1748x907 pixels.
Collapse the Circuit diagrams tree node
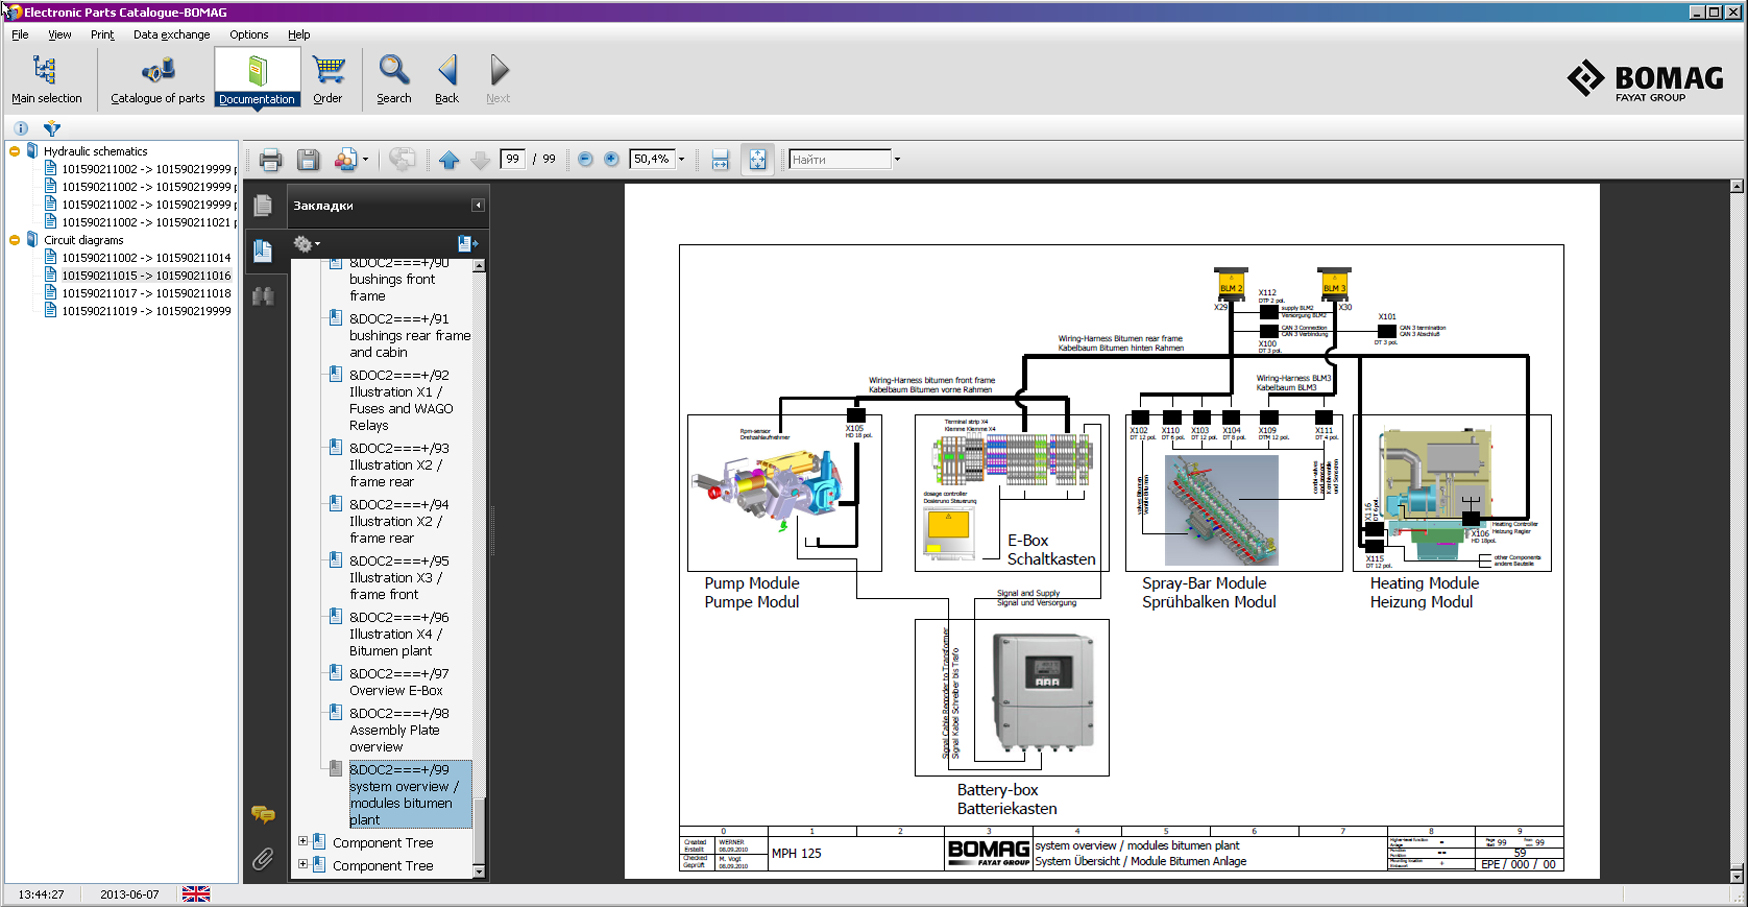click(x=15, y=240)
